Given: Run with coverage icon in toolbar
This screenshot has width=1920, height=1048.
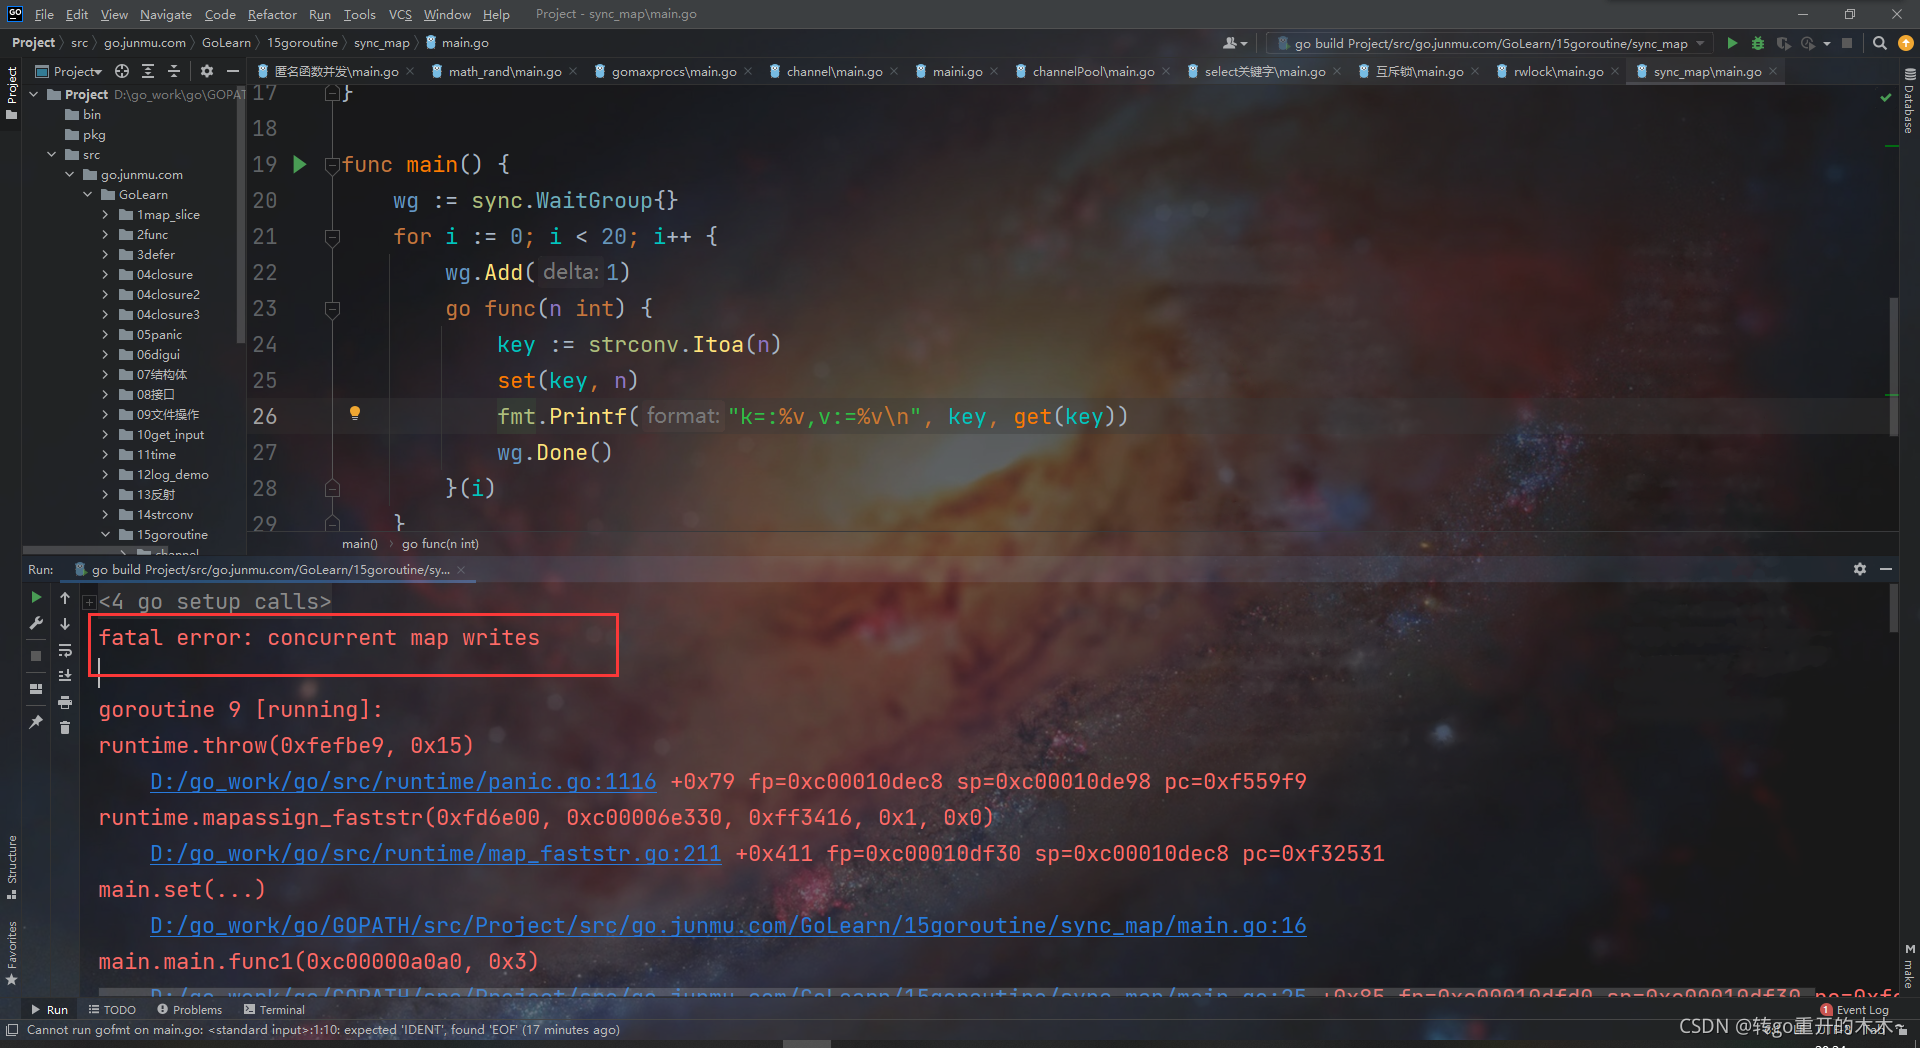Looking at the screenshot, I should click(x=1783, y=43).
